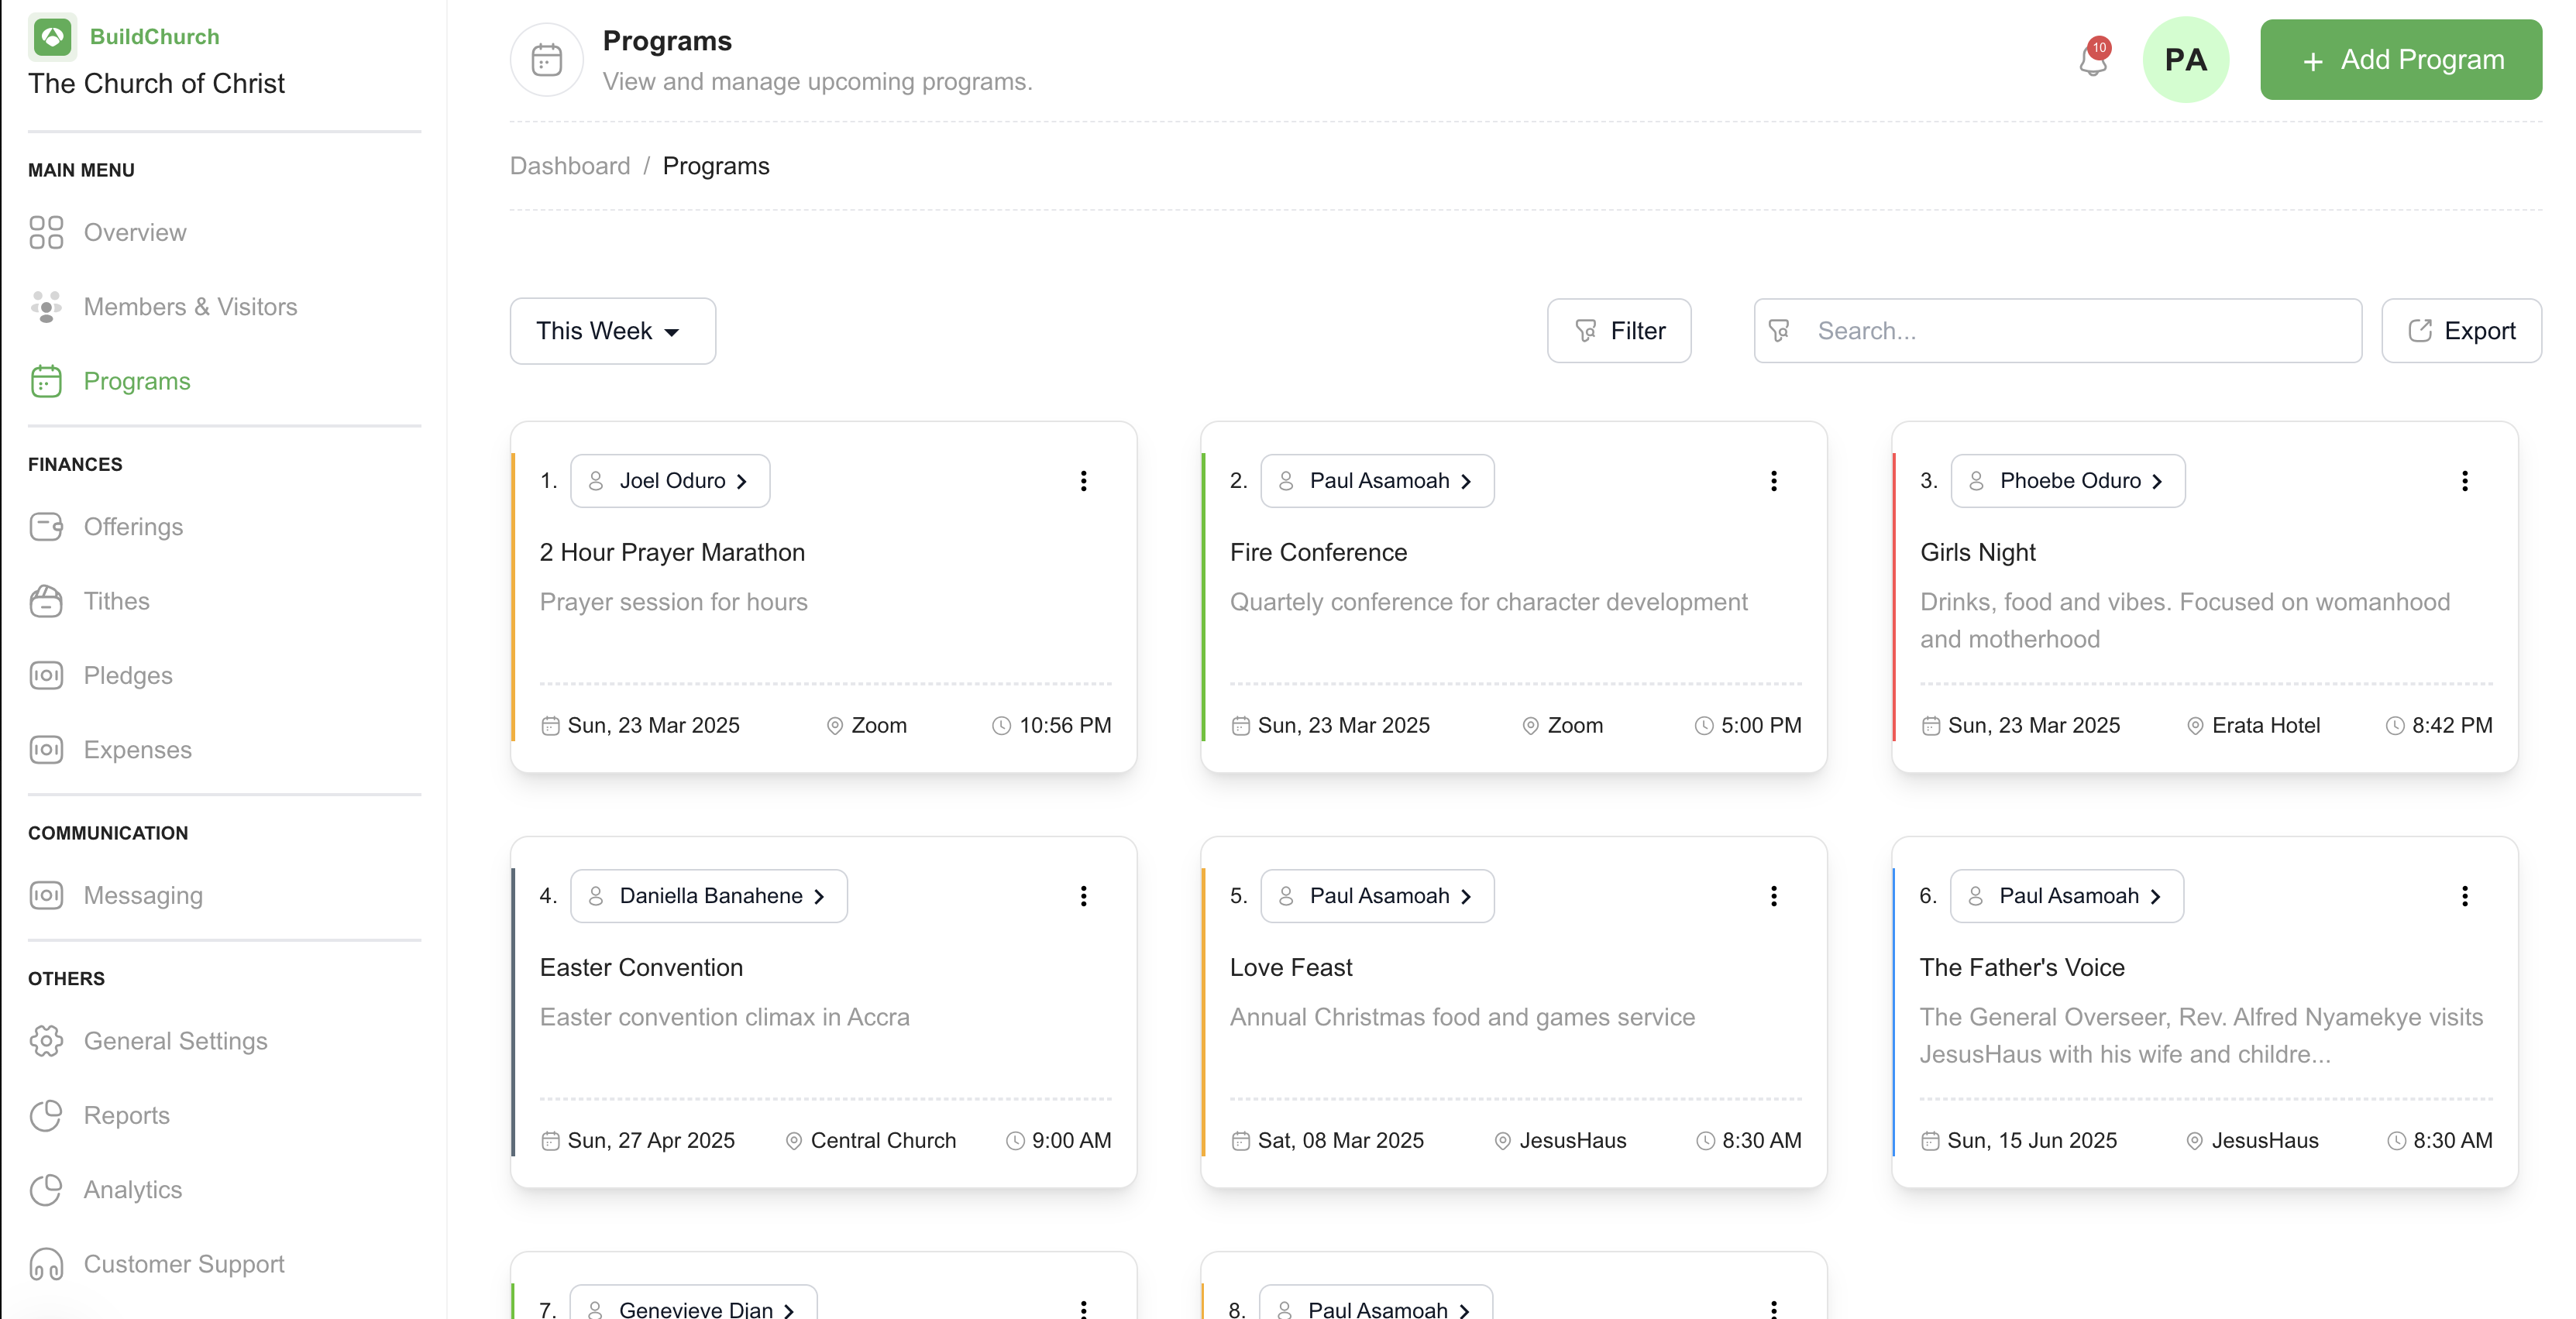The image size is (2576, 1319).
Task: Open General Settings in sidebar
Action: pyautogui.click(x=175, y=1041)
